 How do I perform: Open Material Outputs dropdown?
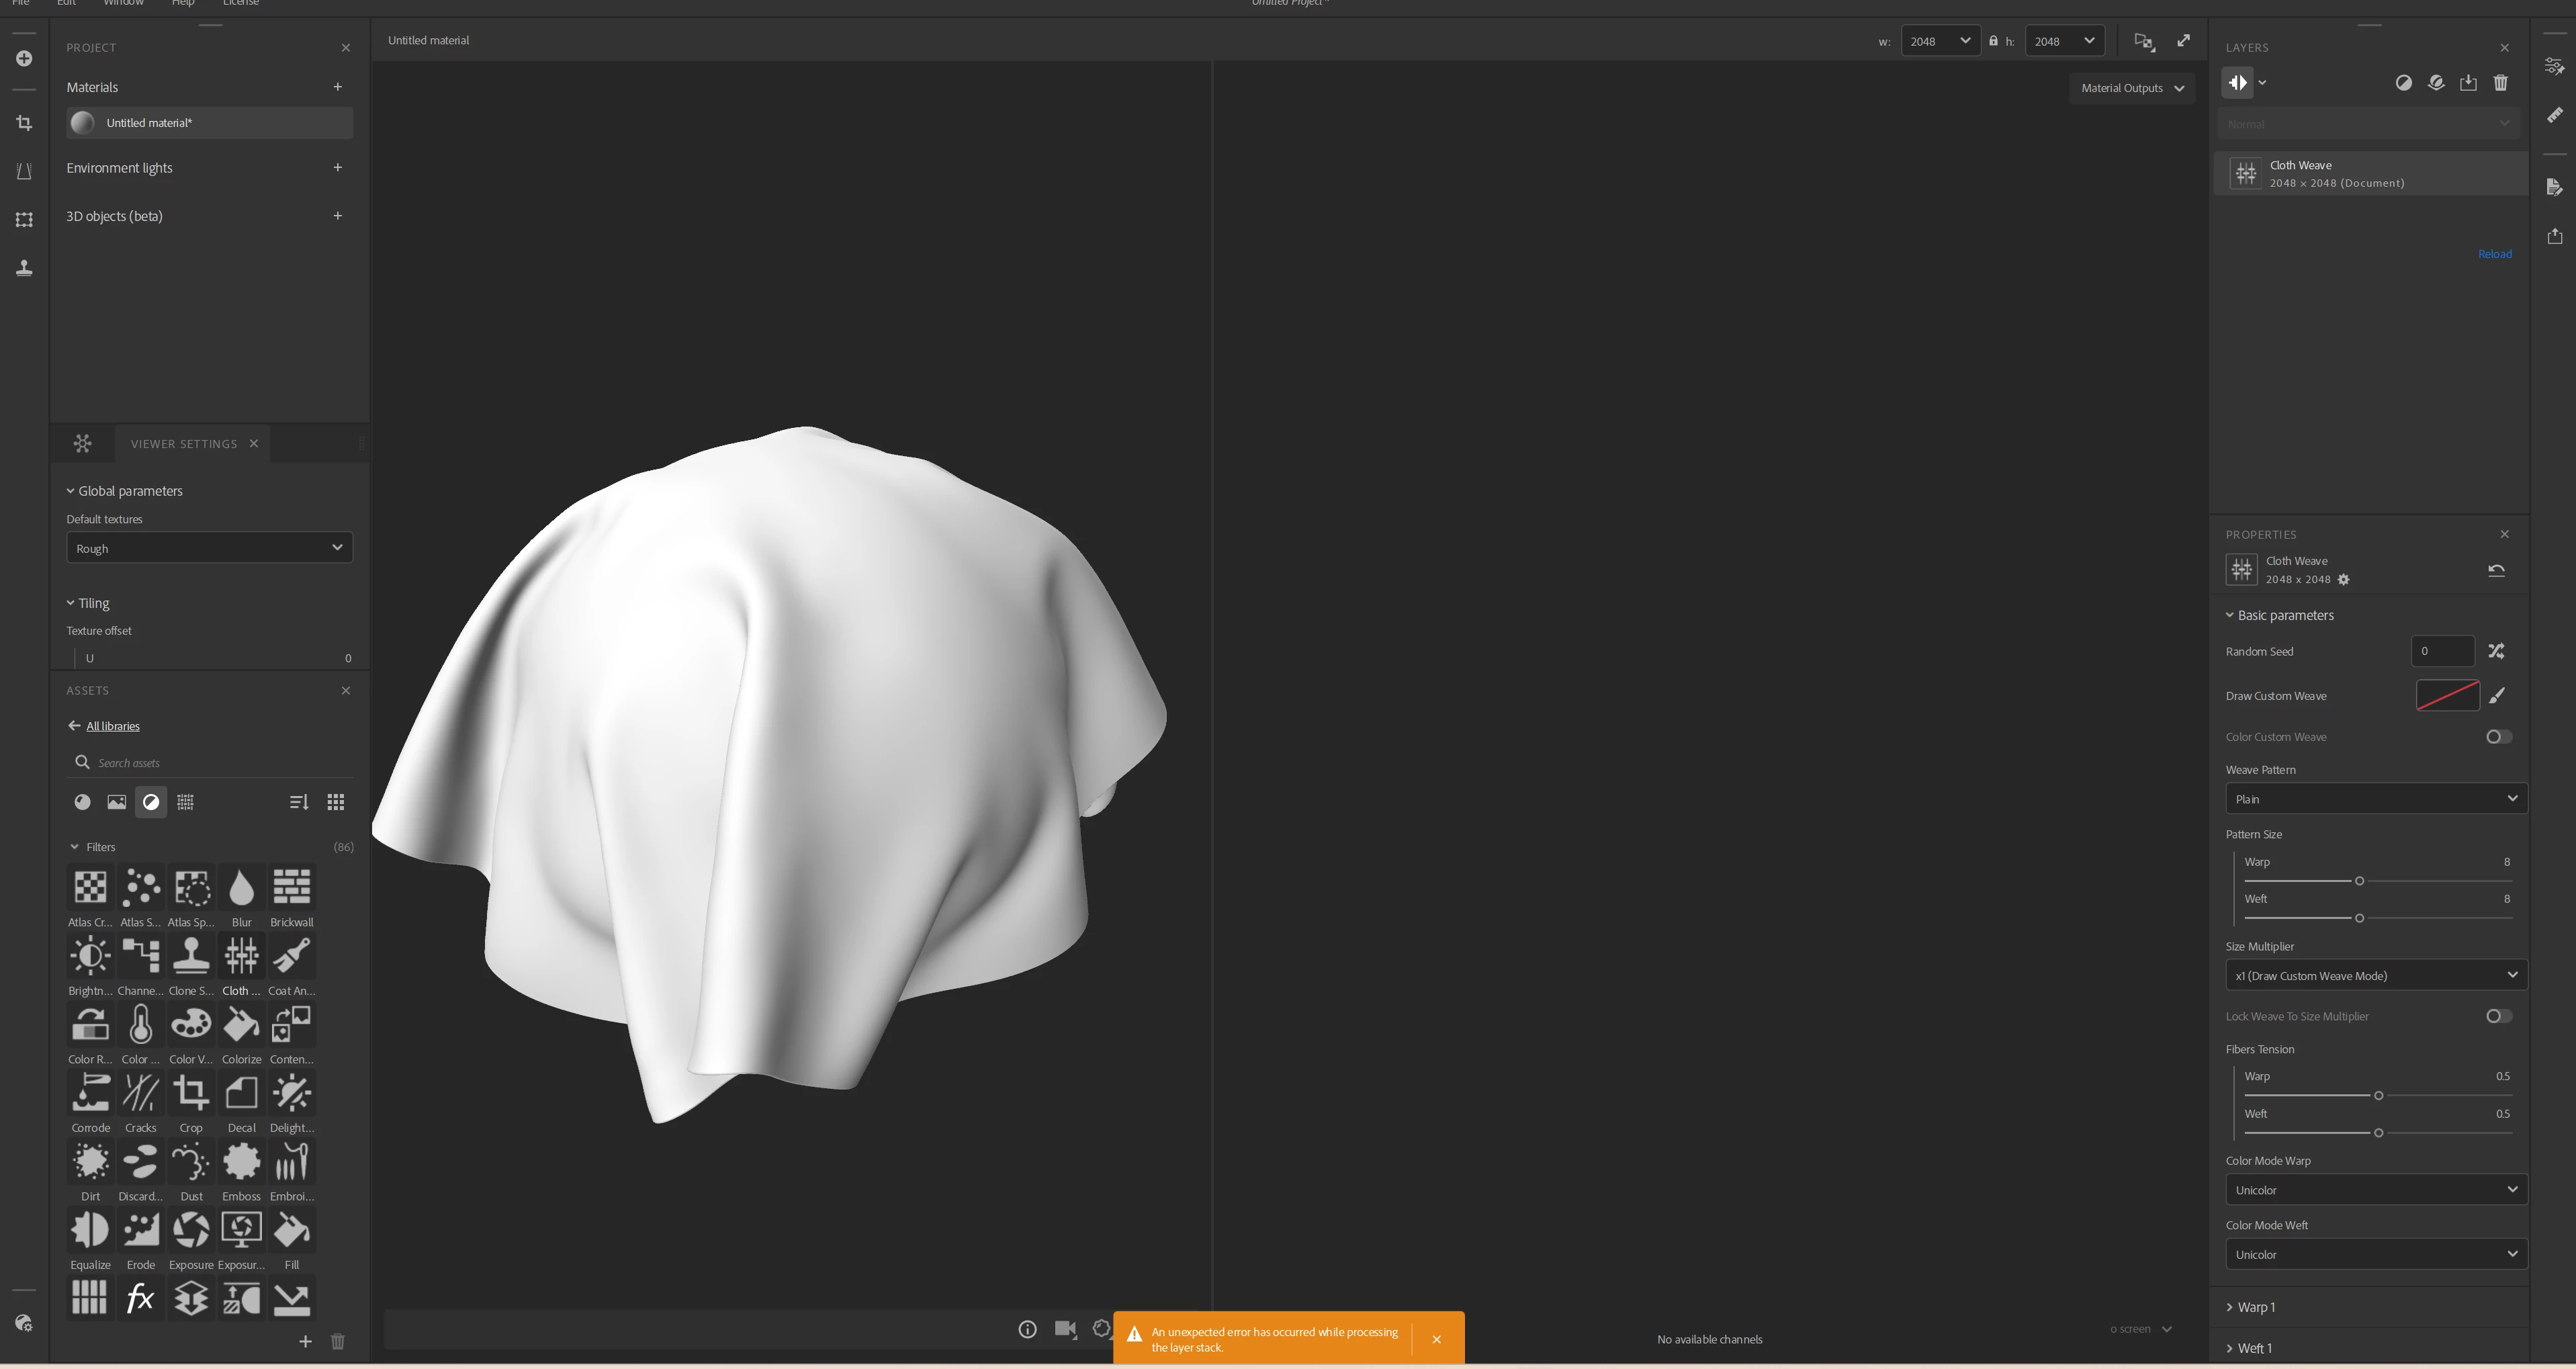[2131, 88]
